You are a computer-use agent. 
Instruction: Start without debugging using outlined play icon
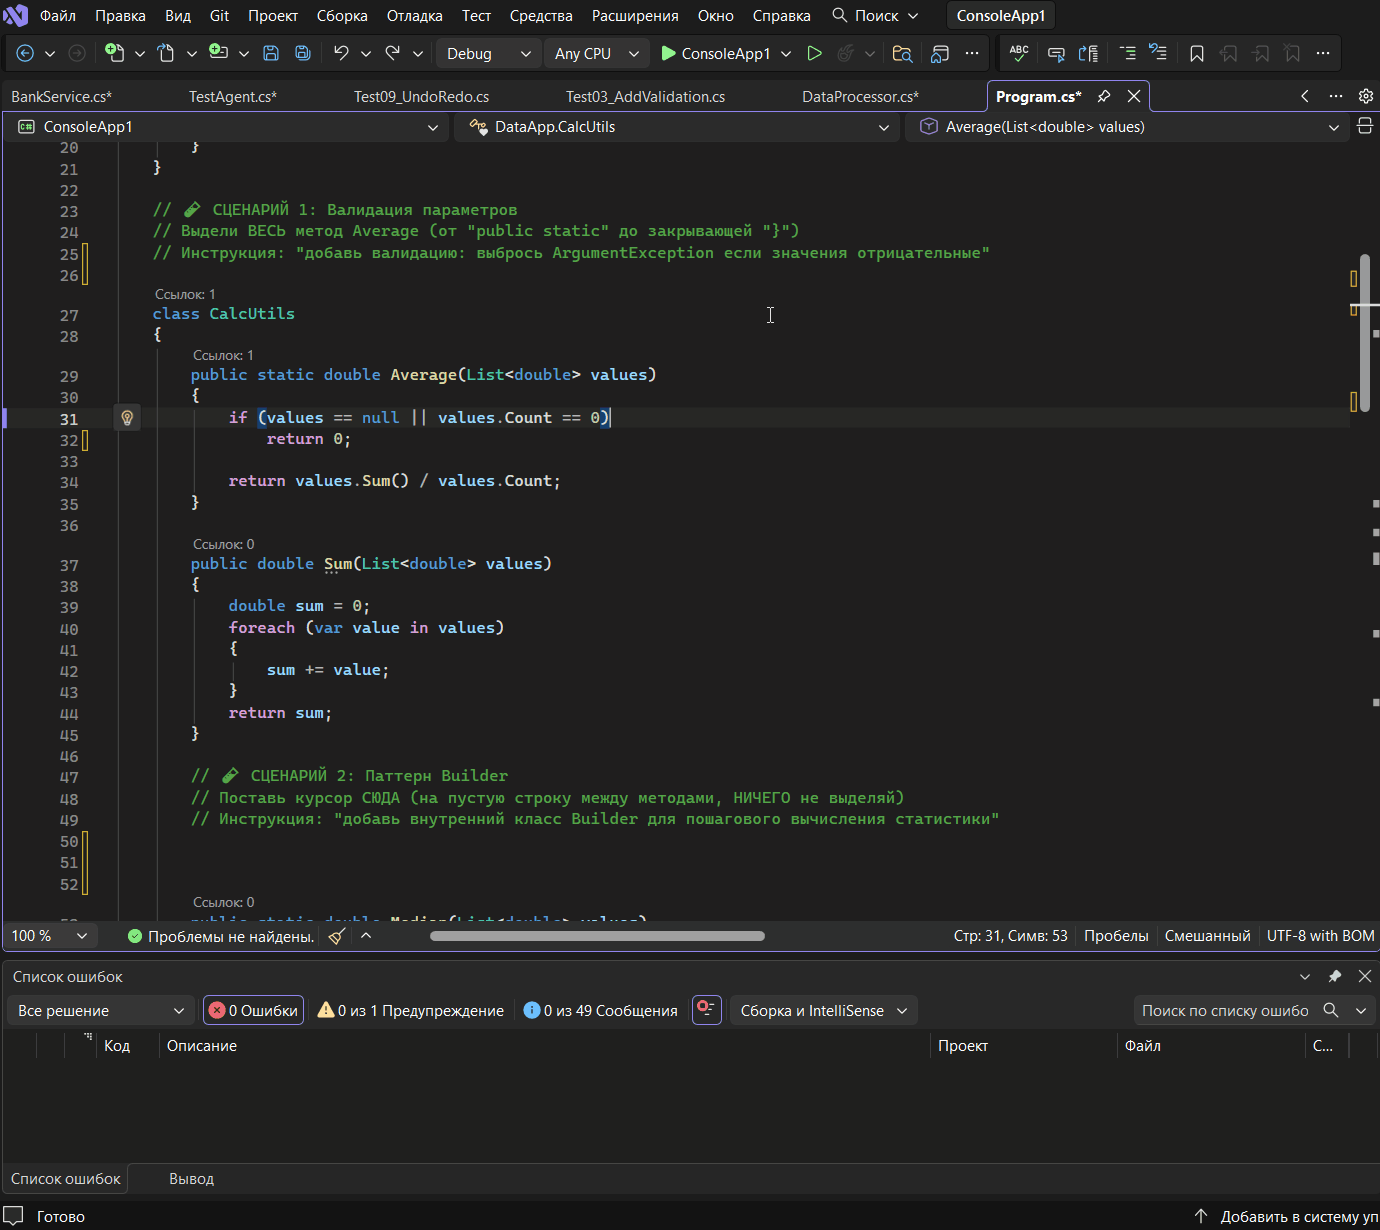[814, 54]
